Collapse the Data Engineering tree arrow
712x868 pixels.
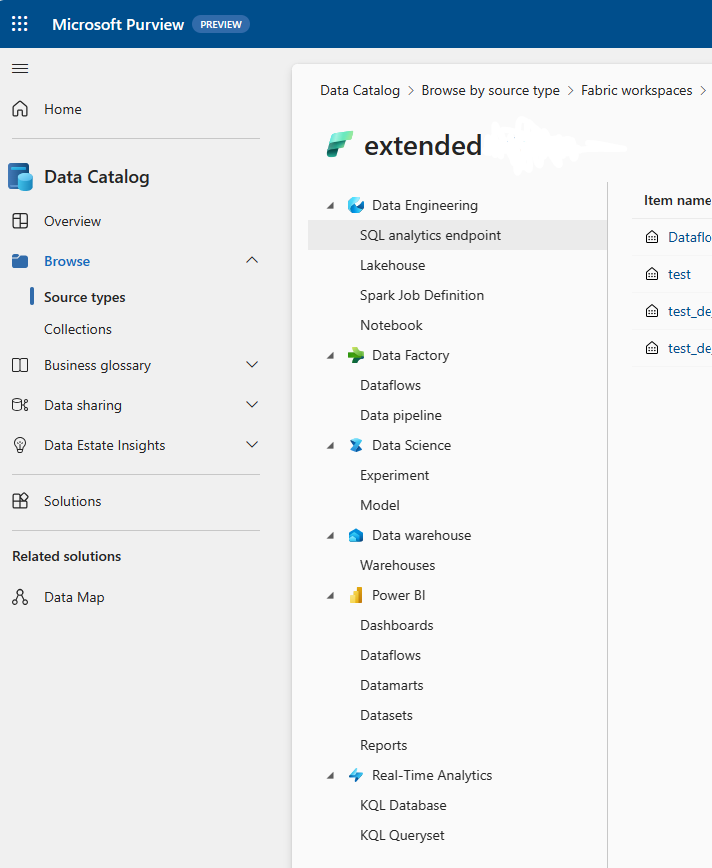[331, 206]
